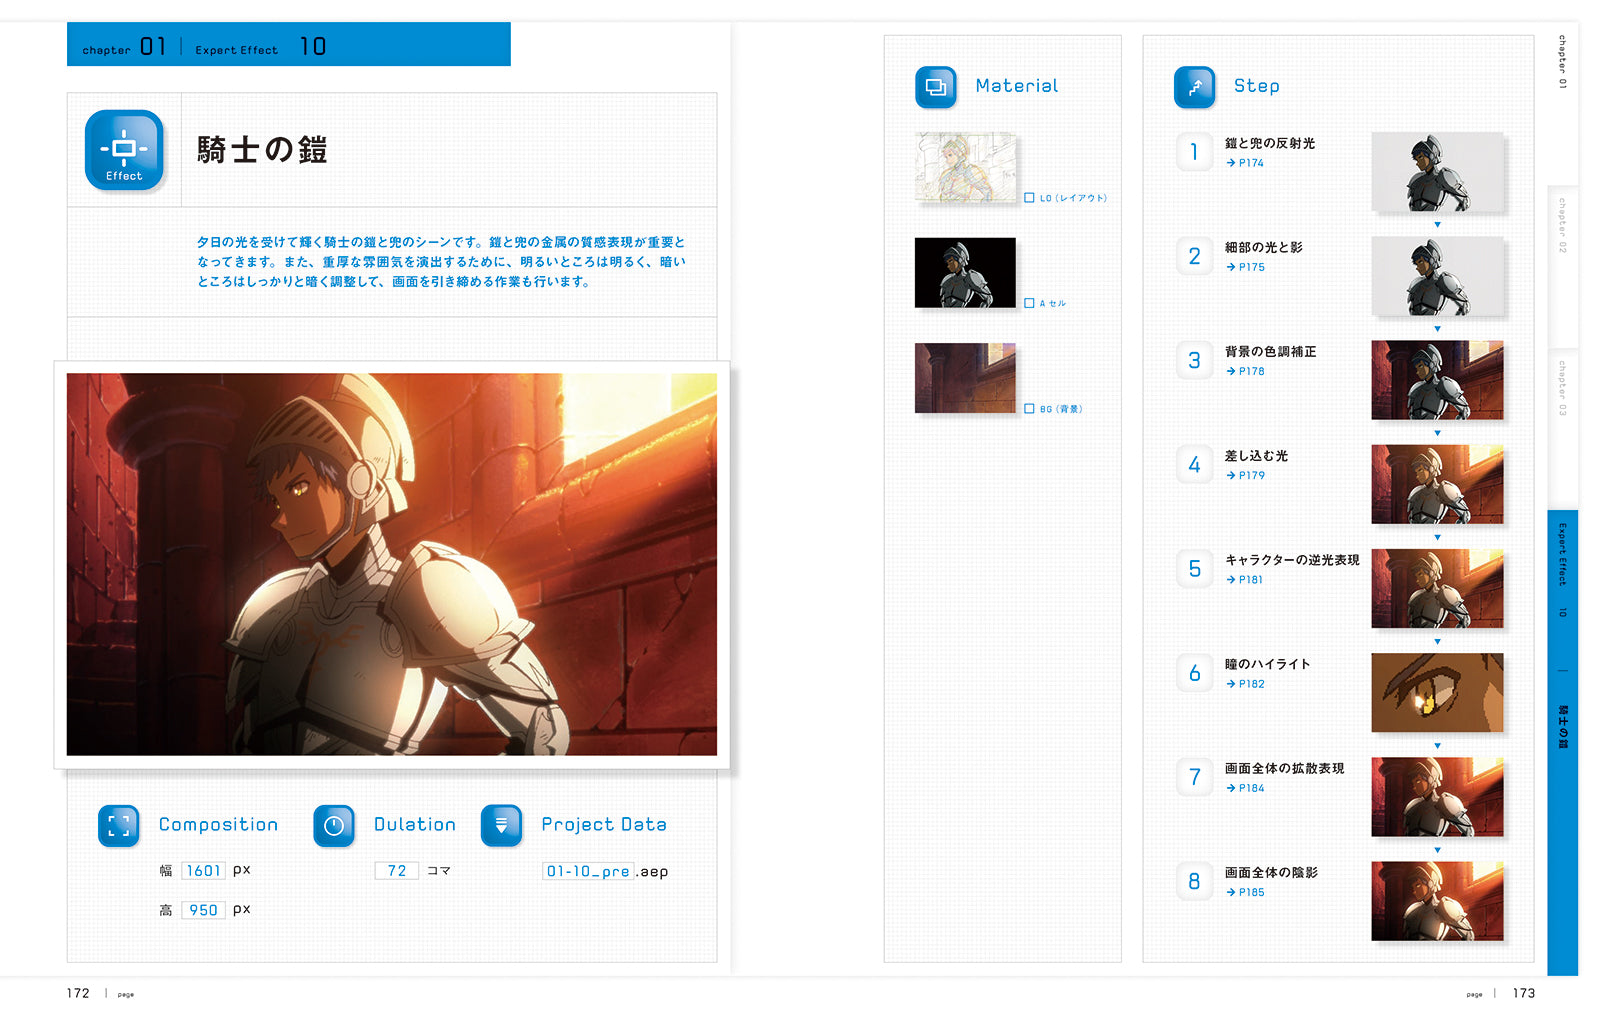Click the Project Data heading text
The height and width of the screenshot is (1020, 1600).
pyautogui.click(x=604, y=825)
